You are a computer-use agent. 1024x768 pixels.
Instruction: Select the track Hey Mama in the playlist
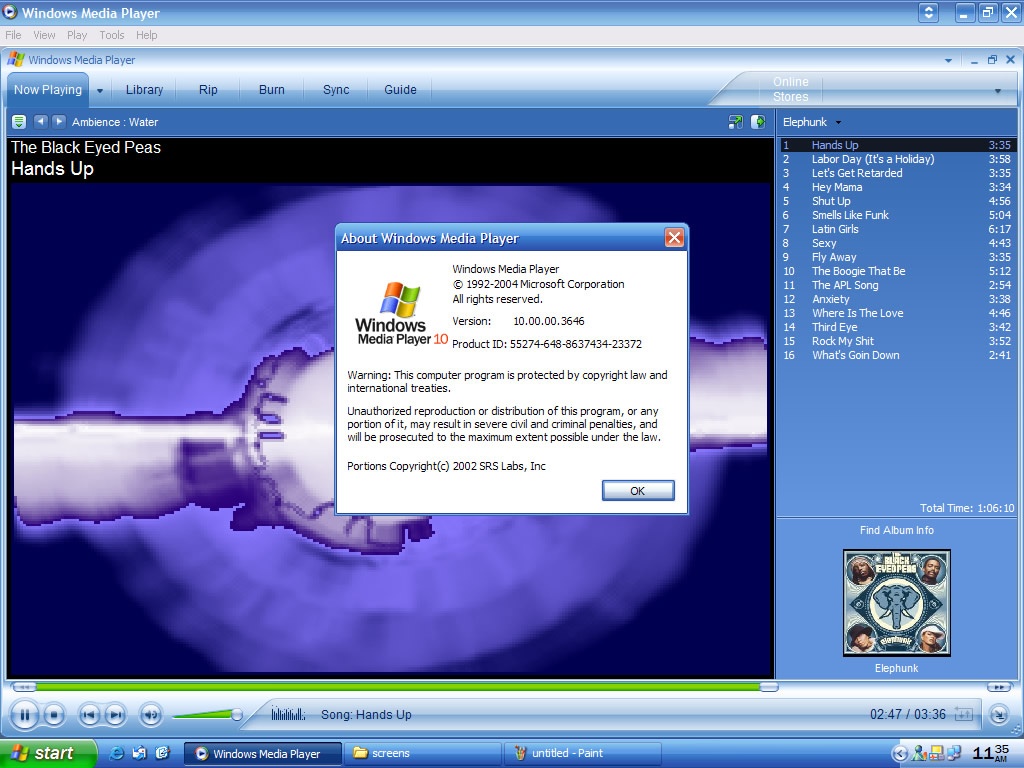click(836, 187)
